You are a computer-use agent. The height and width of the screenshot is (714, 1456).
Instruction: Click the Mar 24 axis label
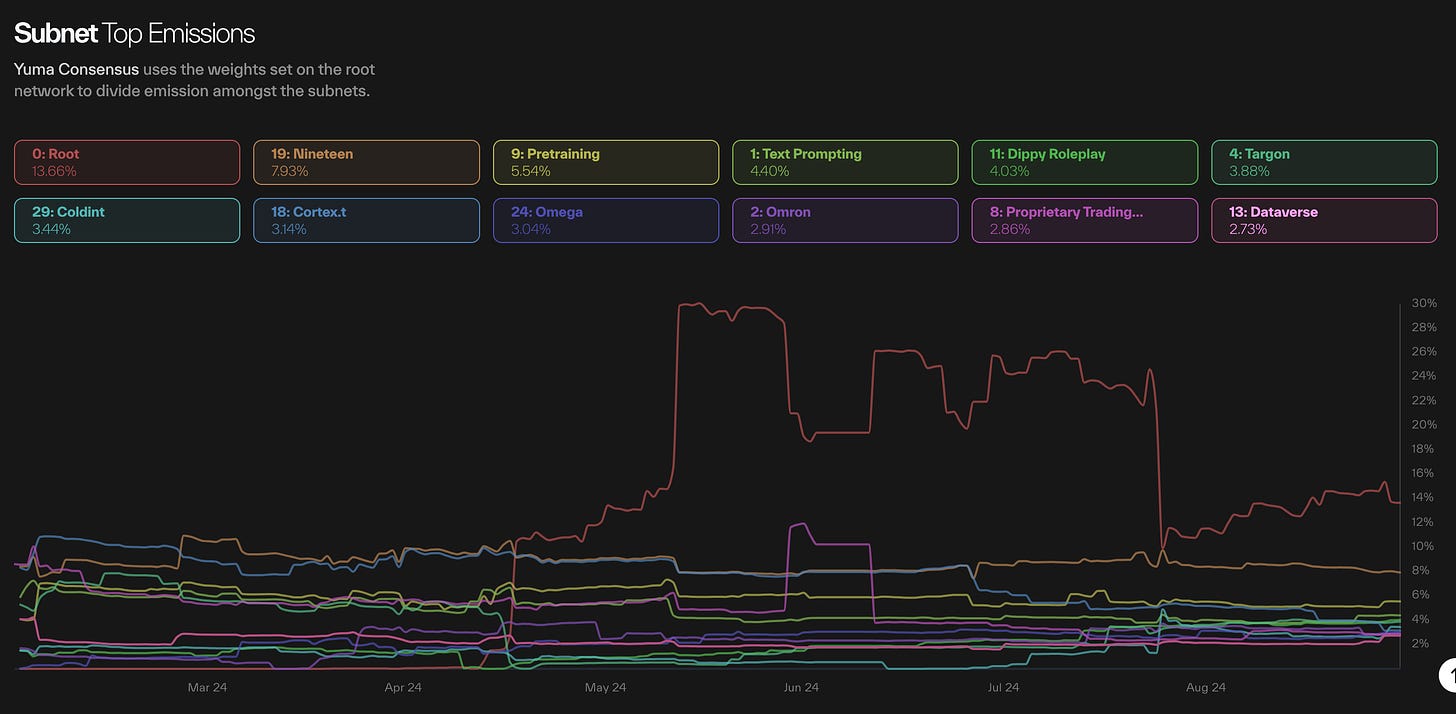coord(206,687)
